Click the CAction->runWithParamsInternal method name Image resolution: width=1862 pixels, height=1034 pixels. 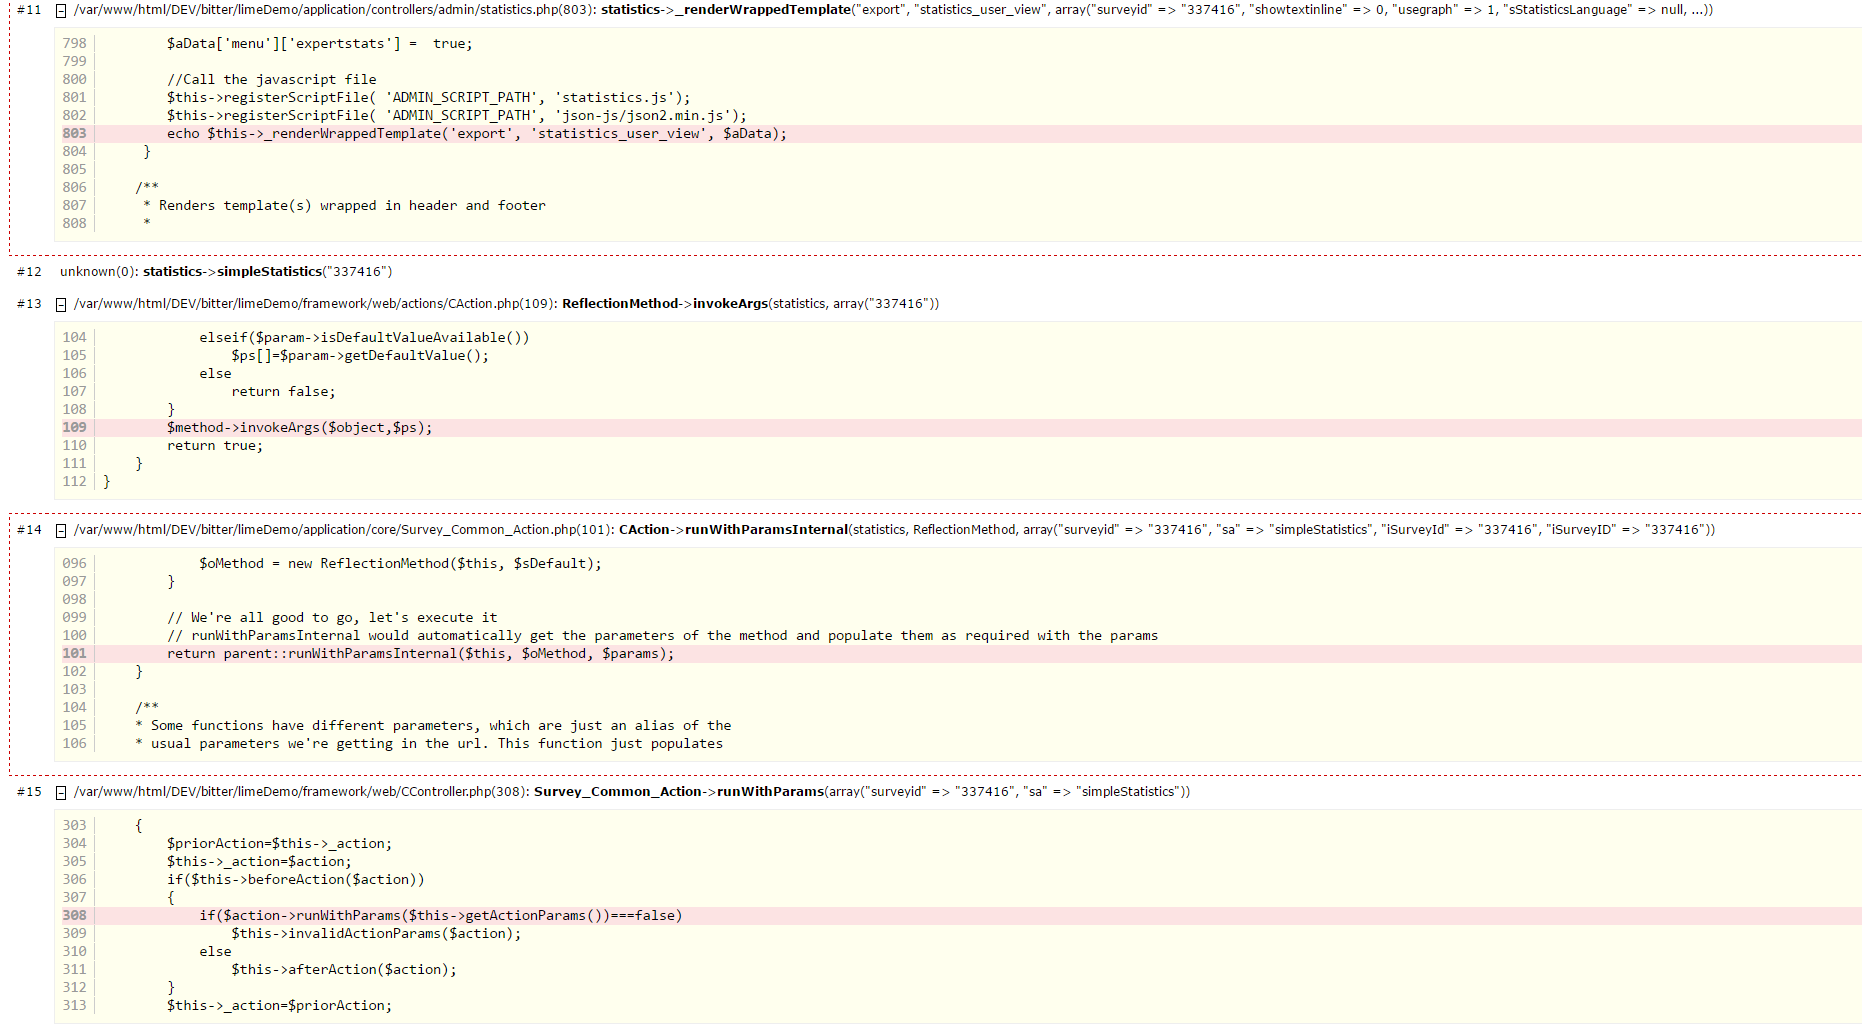(733, 530)
